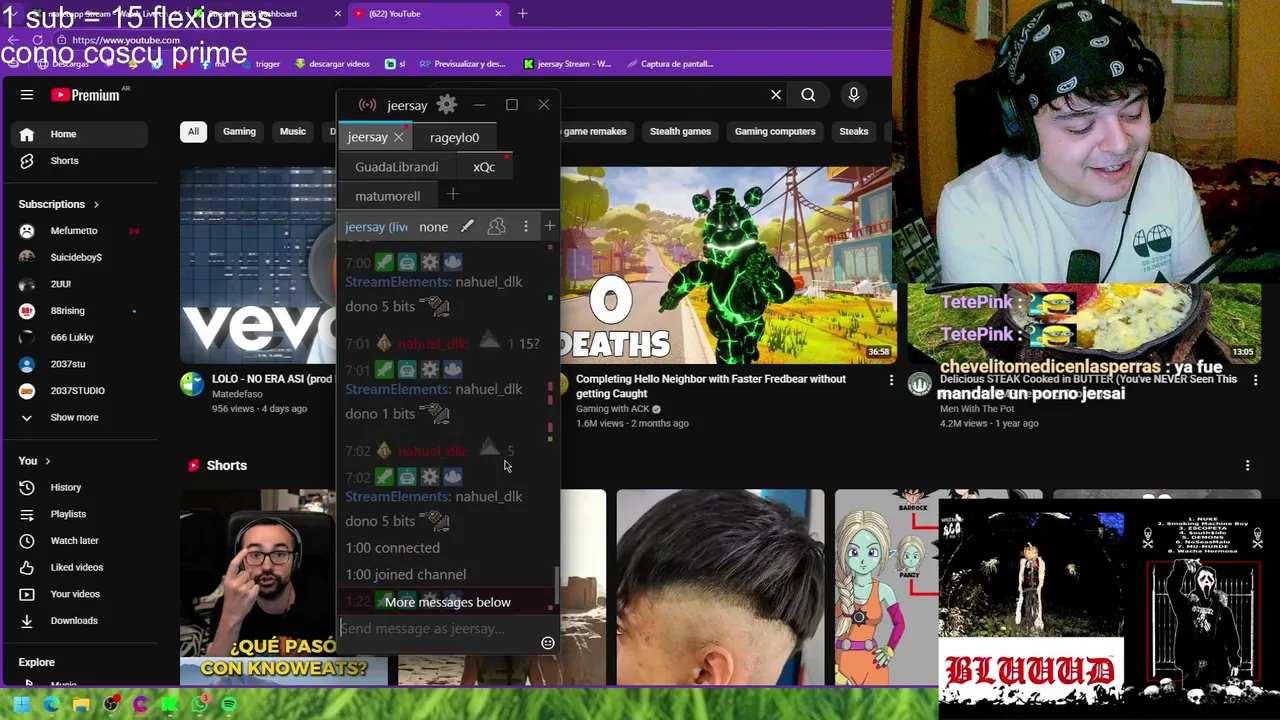Focus the Send message as jeersay field

438,629
